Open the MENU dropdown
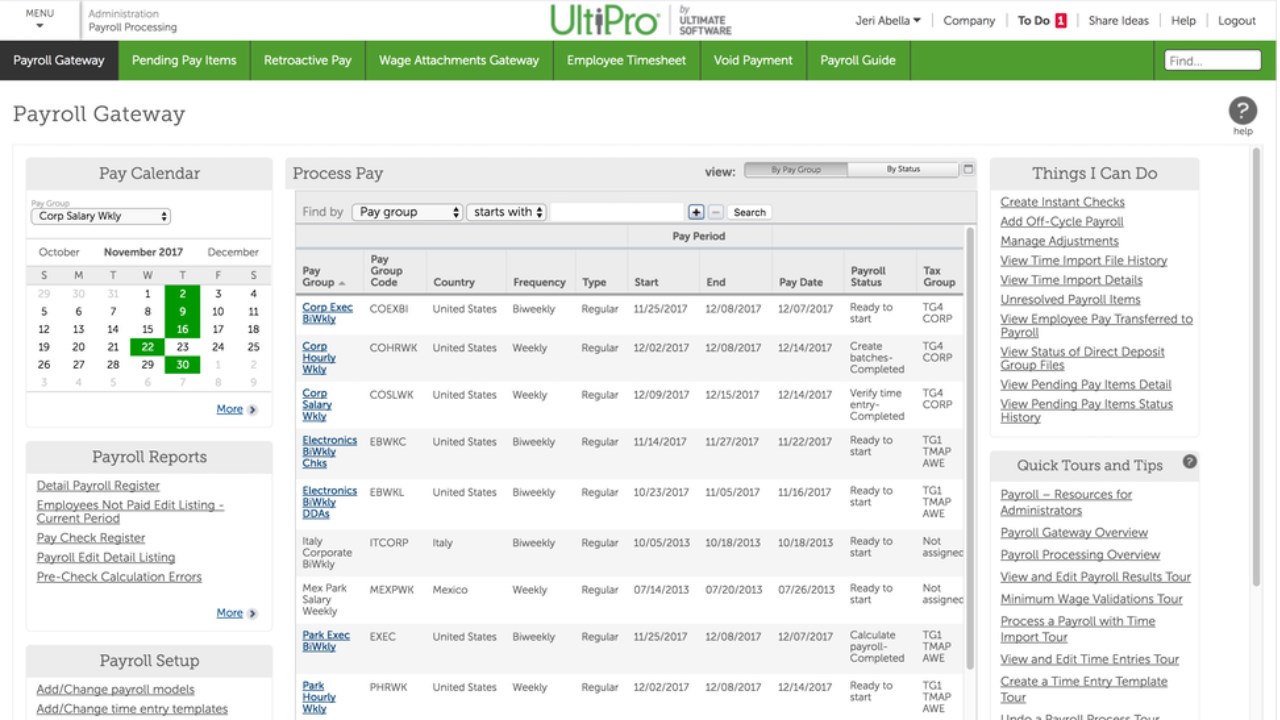Screen dimensions: 1280x720 [x=40, y=19]
